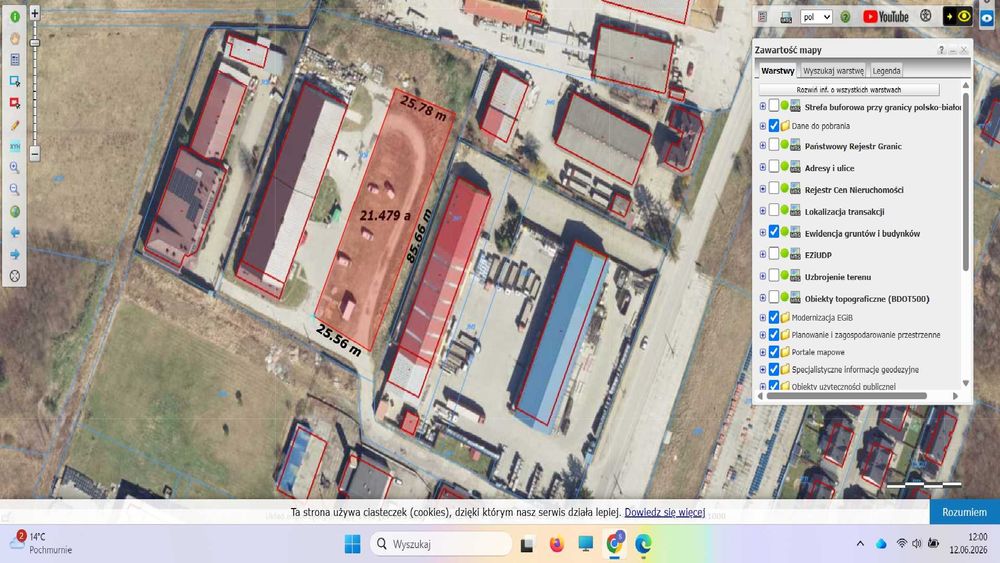Select the green info identify tool
The width and height of the screenshot is (1000, 563).
[15, 16]
